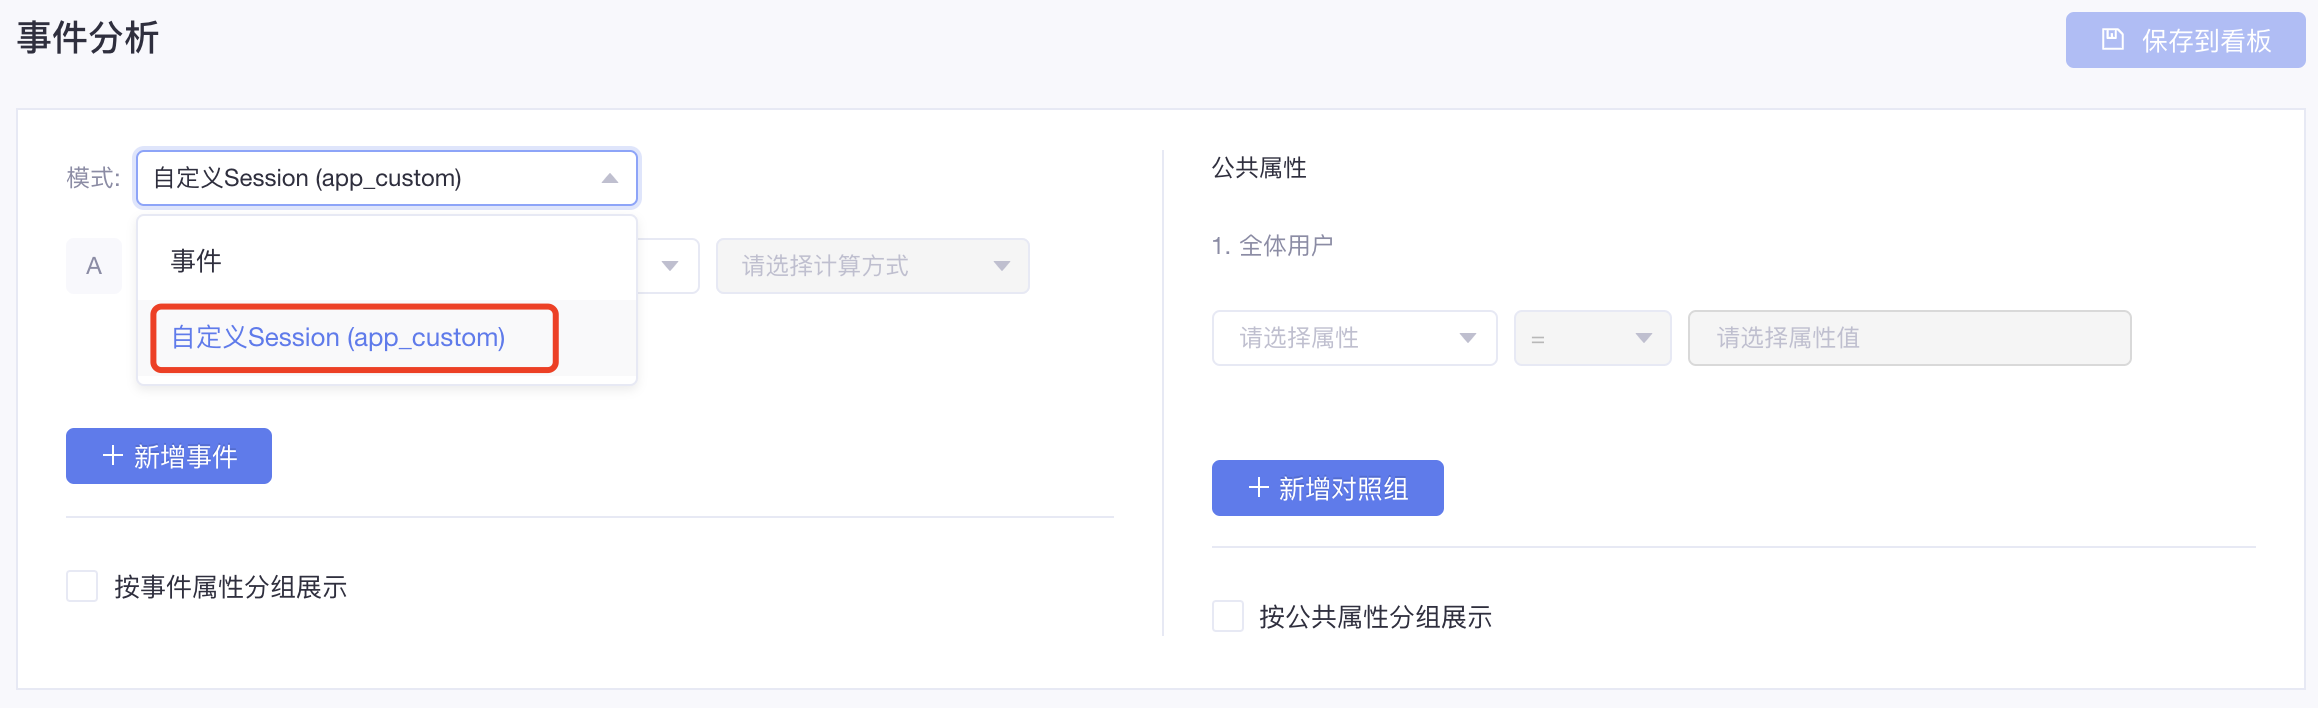The image size is (2318, 708).
Task: Open the 请选择属性 dropdown
Action: pos(1355,338)
